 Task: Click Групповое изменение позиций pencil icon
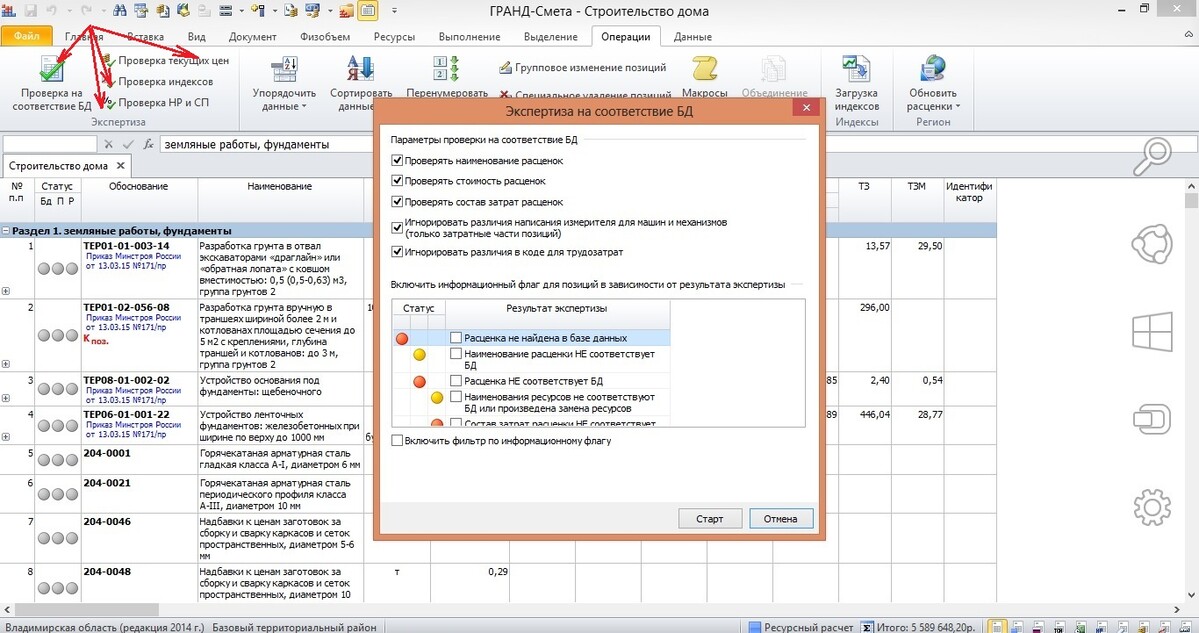tap(505, 68)
